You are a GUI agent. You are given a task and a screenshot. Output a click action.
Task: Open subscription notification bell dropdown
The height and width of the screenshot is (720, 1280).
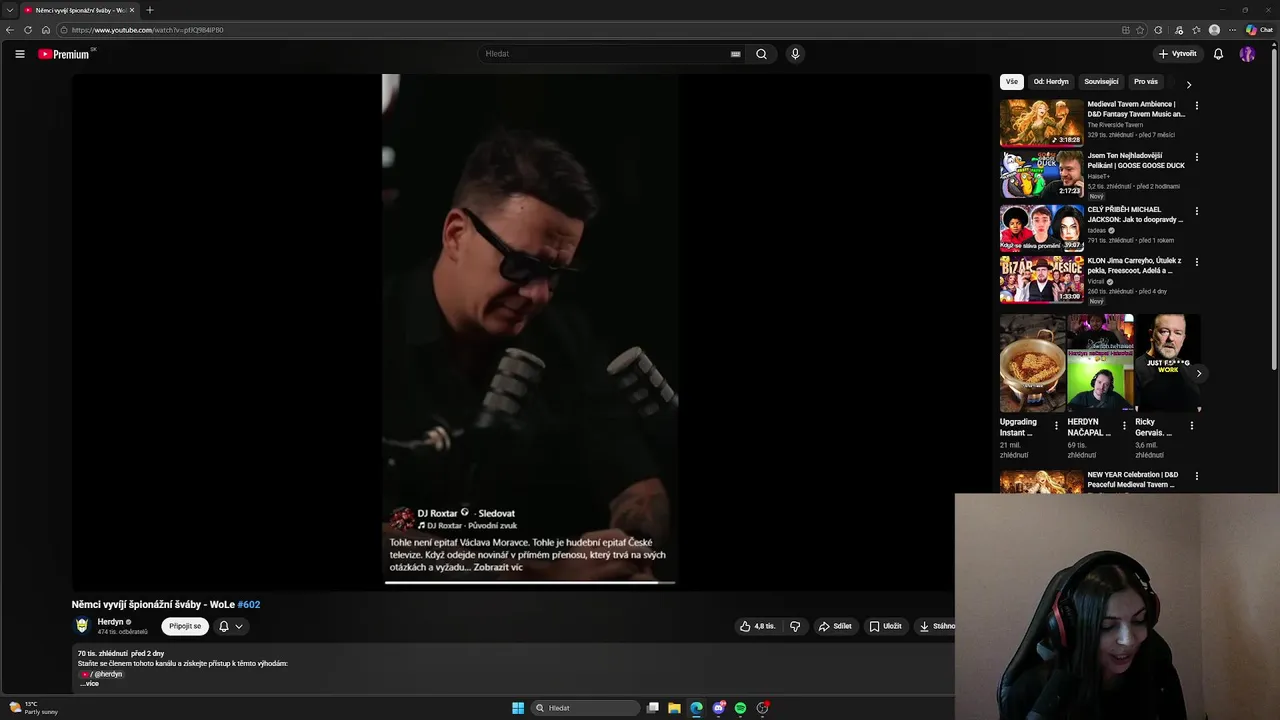coord(231,626)
